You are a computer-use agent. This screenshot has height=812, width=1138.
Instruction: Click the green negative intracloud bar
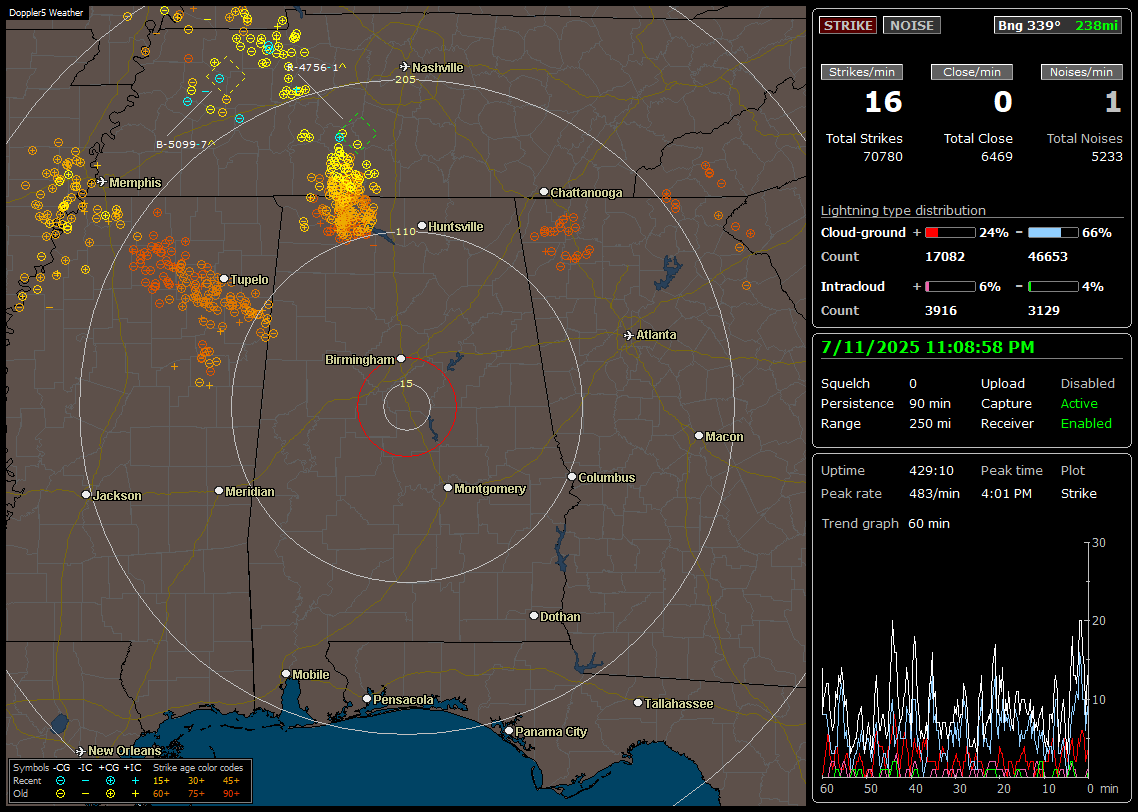[1053, 287]
